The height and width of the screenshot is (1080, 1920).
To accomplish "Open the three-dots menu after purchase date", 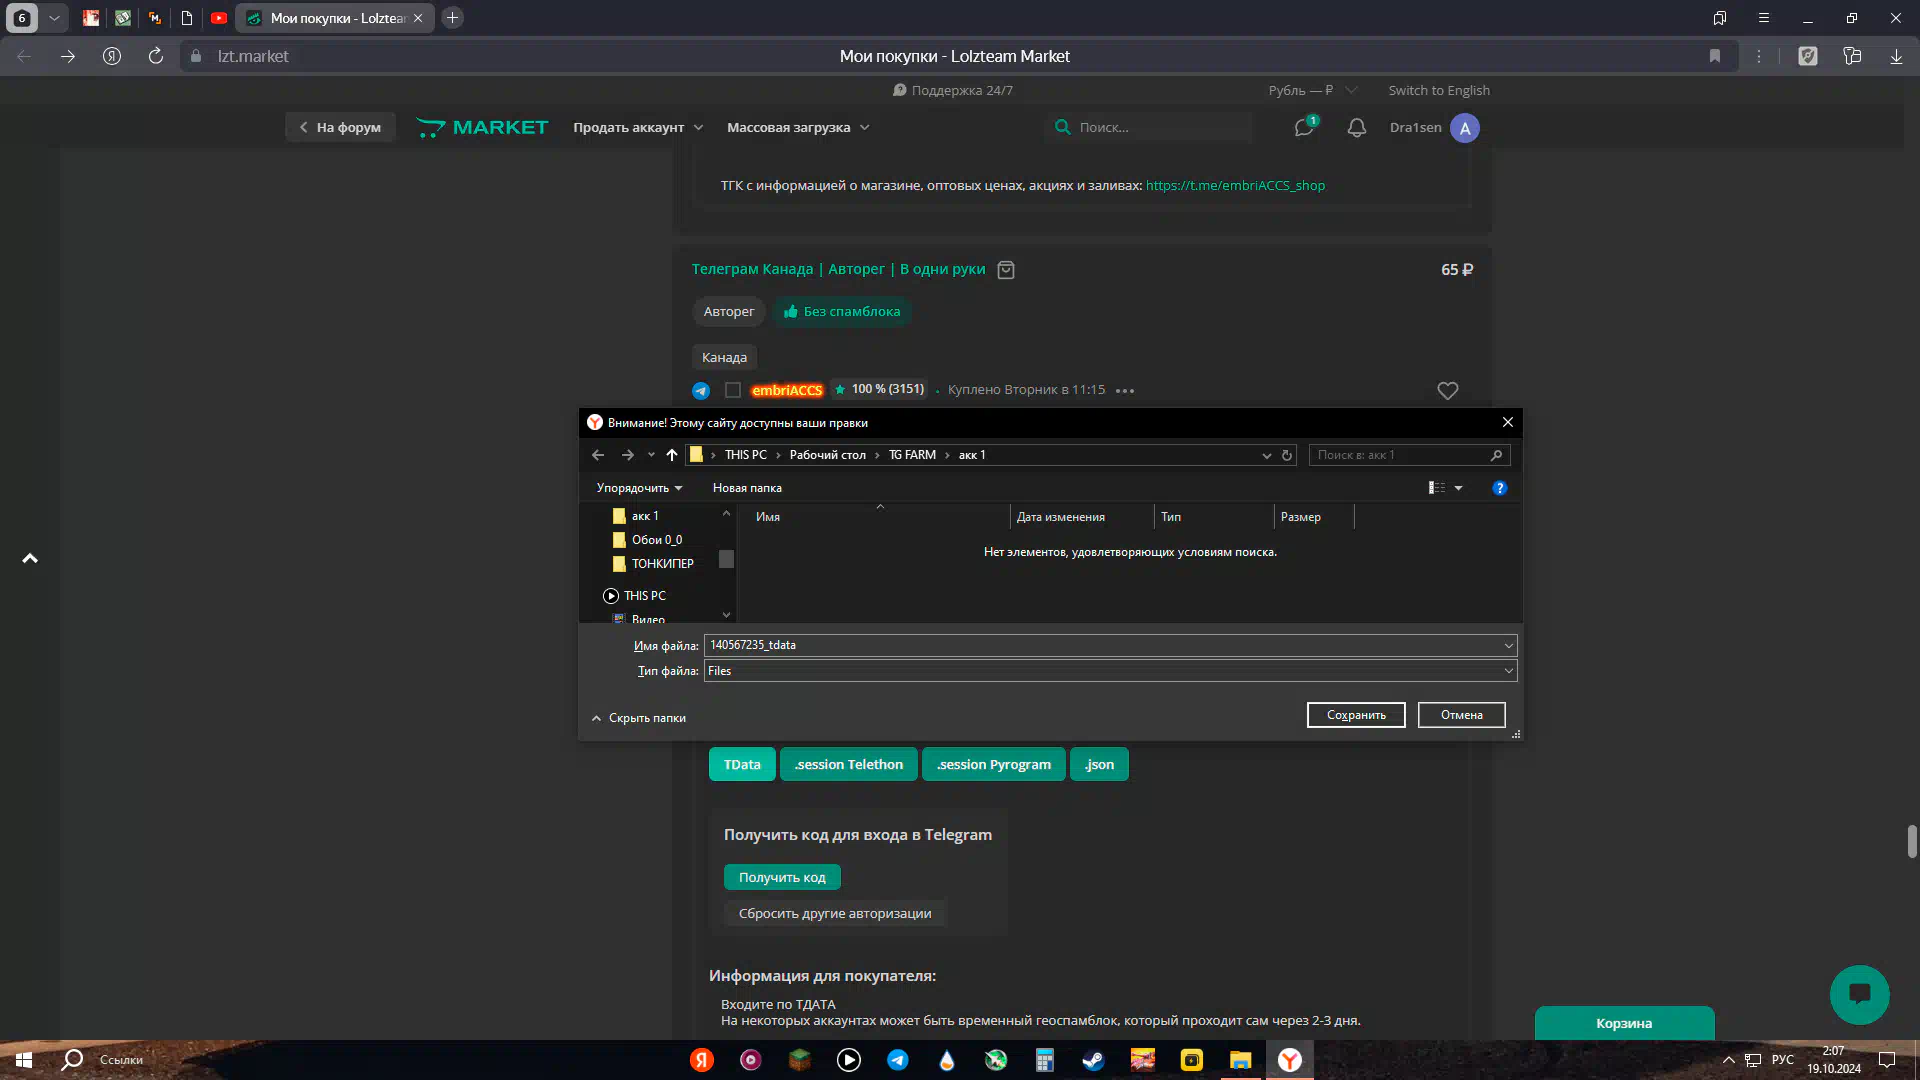I will [x=1125, y=391].
